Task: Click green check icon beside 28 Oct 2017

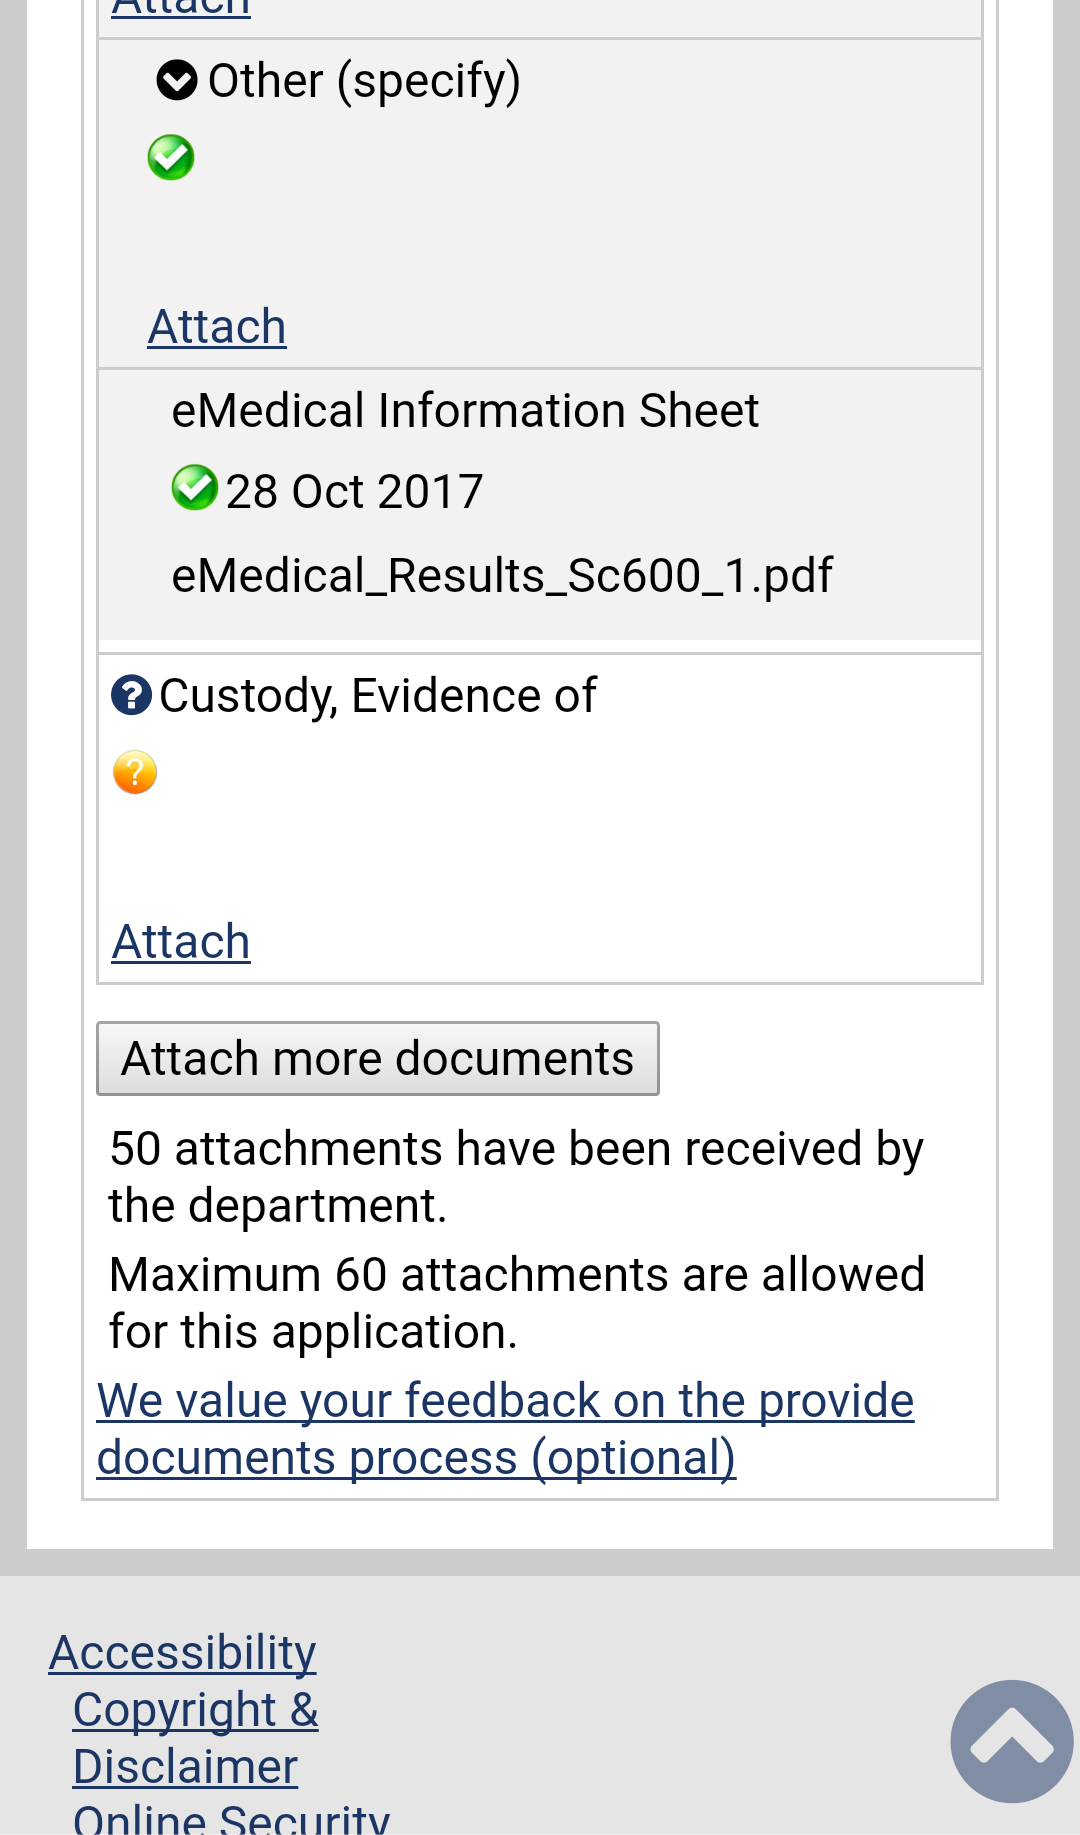Action: (194, 489)
